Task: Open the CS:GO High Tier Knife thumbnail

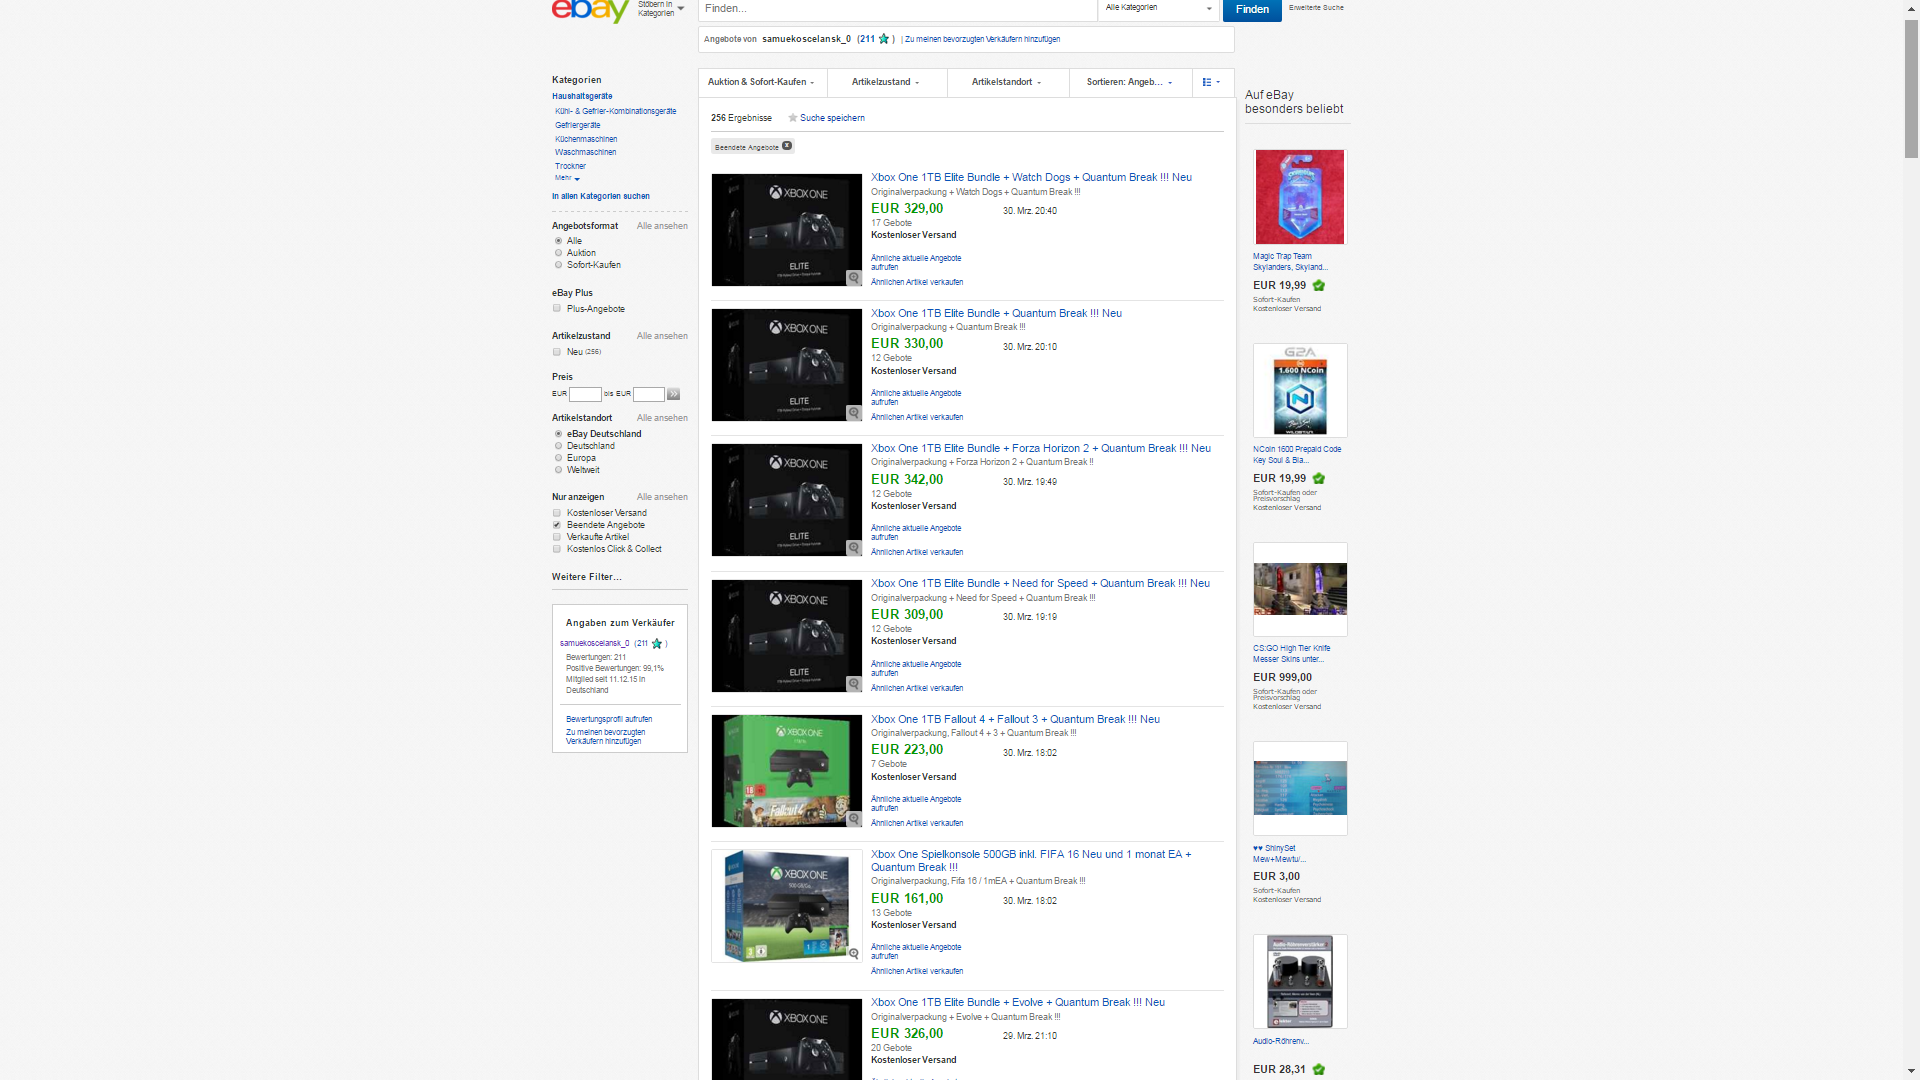Action: (1300, 589)
